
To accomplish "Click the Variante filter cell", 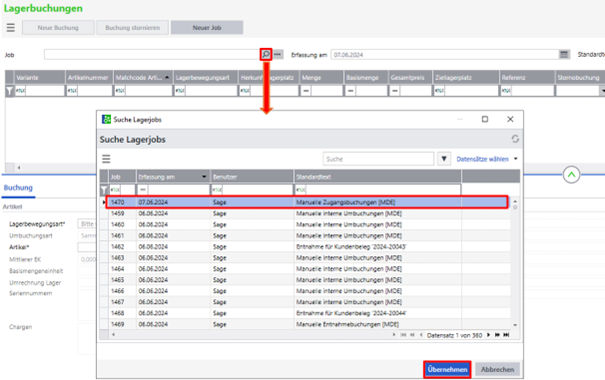I will click(x=40, y=91).
